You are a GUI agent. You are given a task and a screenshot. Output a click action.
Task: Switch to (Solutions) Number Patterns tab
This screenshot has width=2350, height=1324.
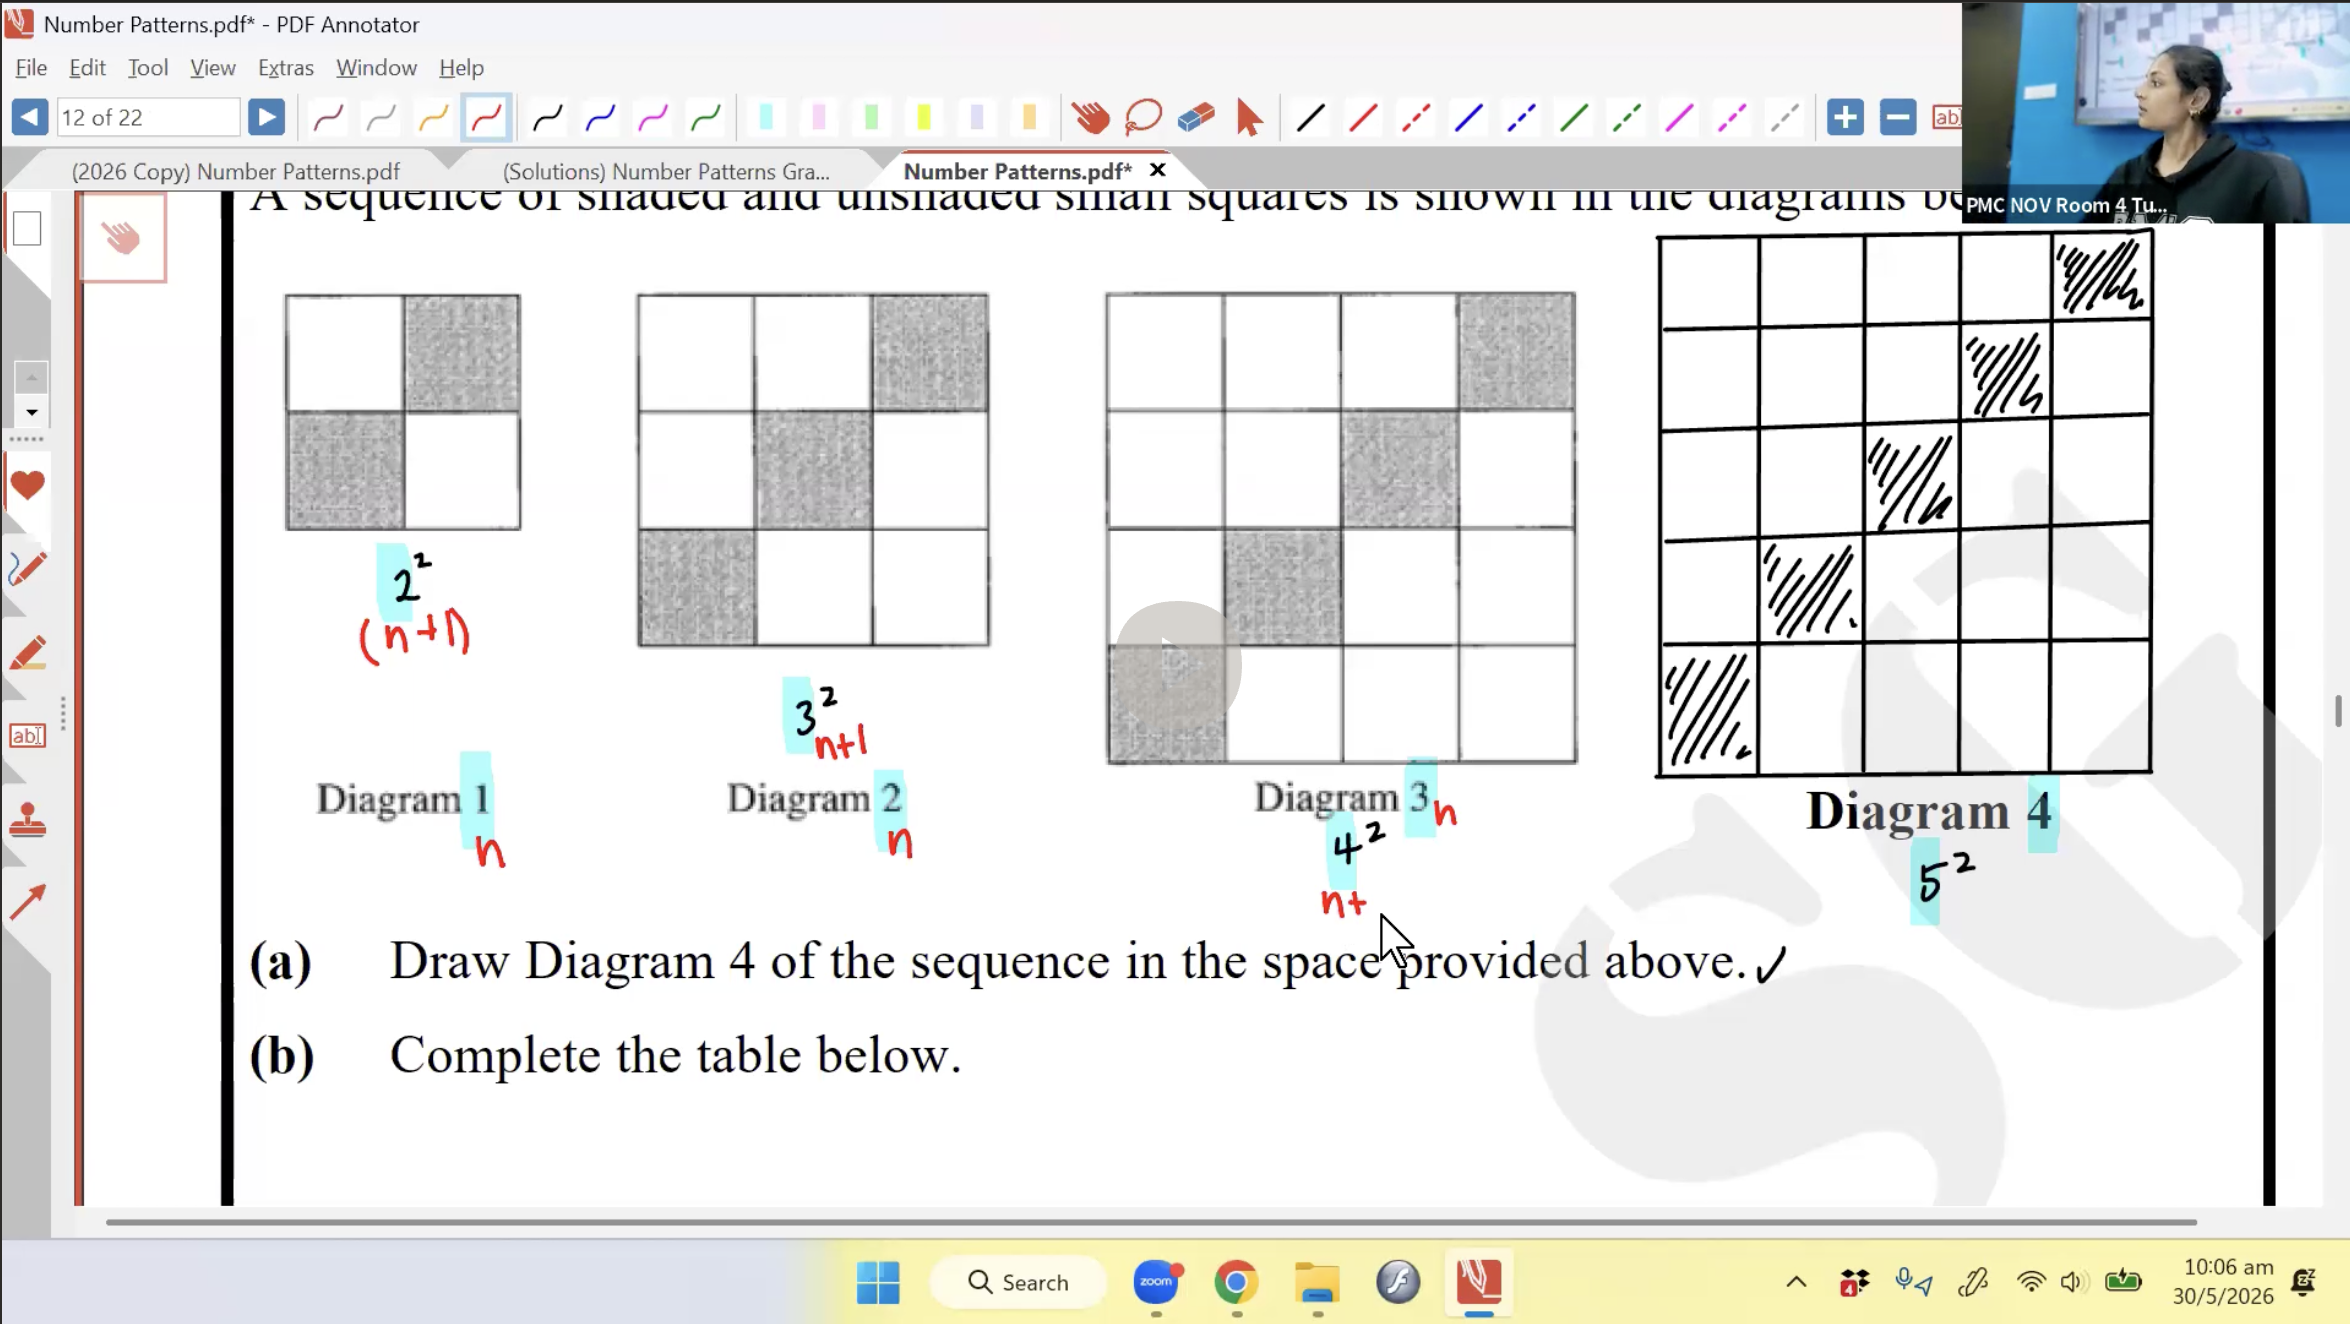[666, 171]
